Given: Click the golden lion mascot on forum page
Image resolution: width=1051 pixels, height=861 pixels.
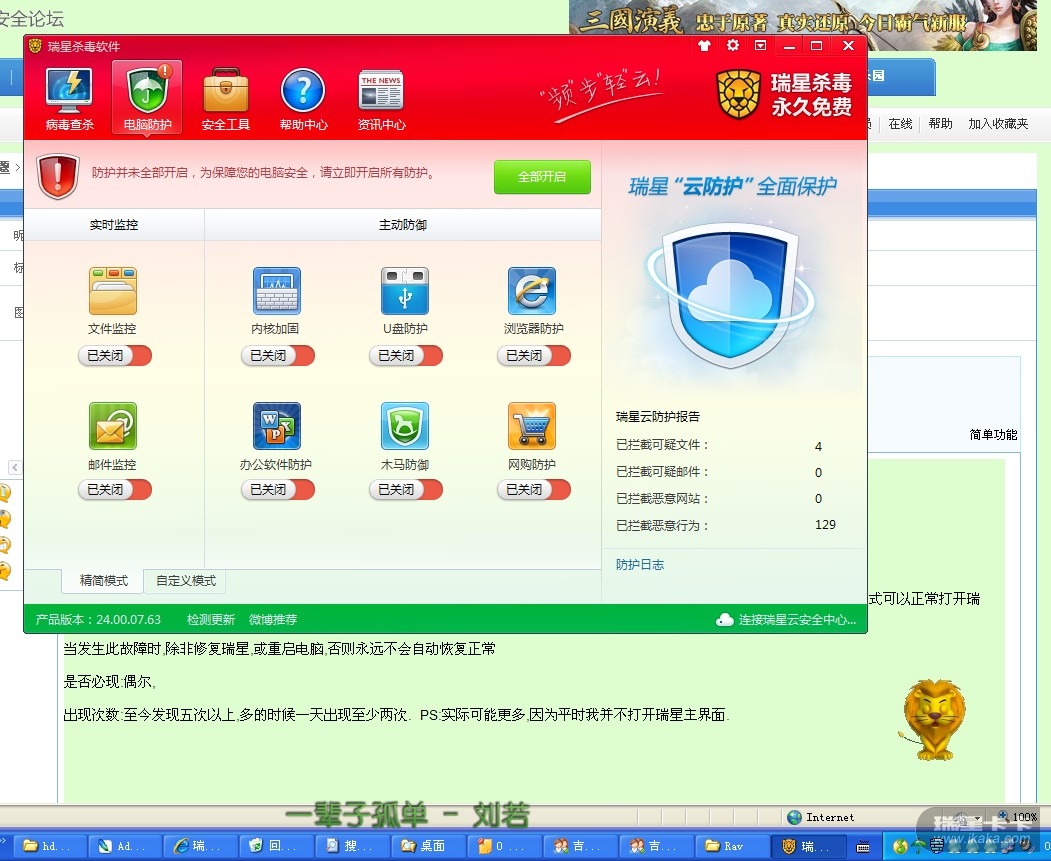Looking at the screenshot, I should (934, 720).
